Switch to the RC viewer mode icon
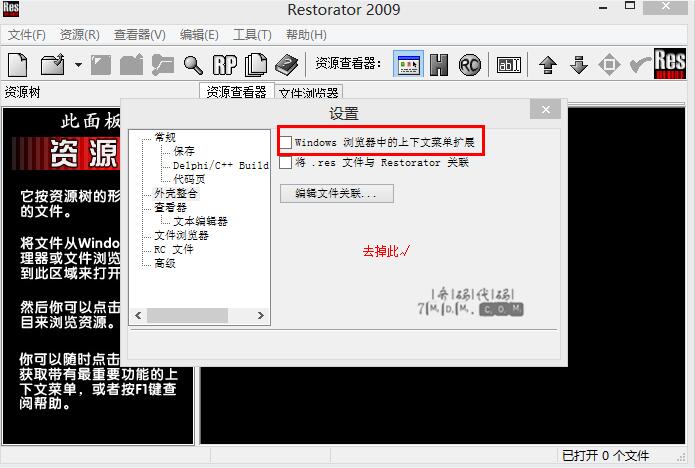The width and height of the screenshot is (695, 468). [470, 65]
